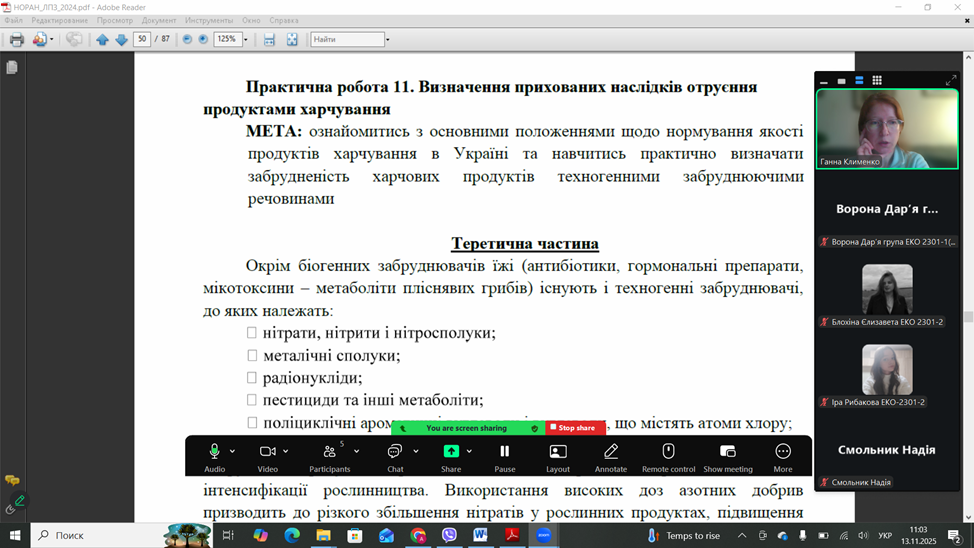Expand the audio settings arrow
This screenshot has height=548, width=974.
[x=233, y=451]
